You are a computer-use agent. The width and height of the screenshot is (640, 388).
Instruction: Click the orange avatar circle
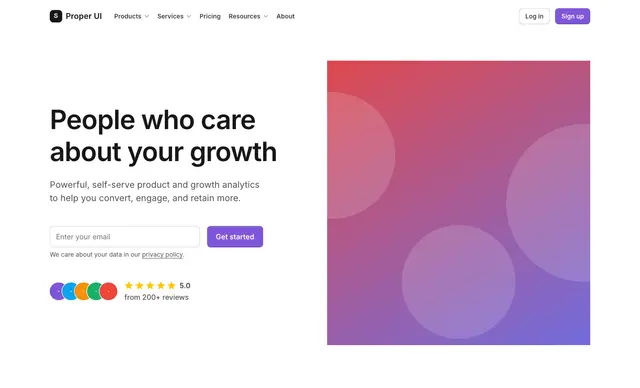point(82,291)
